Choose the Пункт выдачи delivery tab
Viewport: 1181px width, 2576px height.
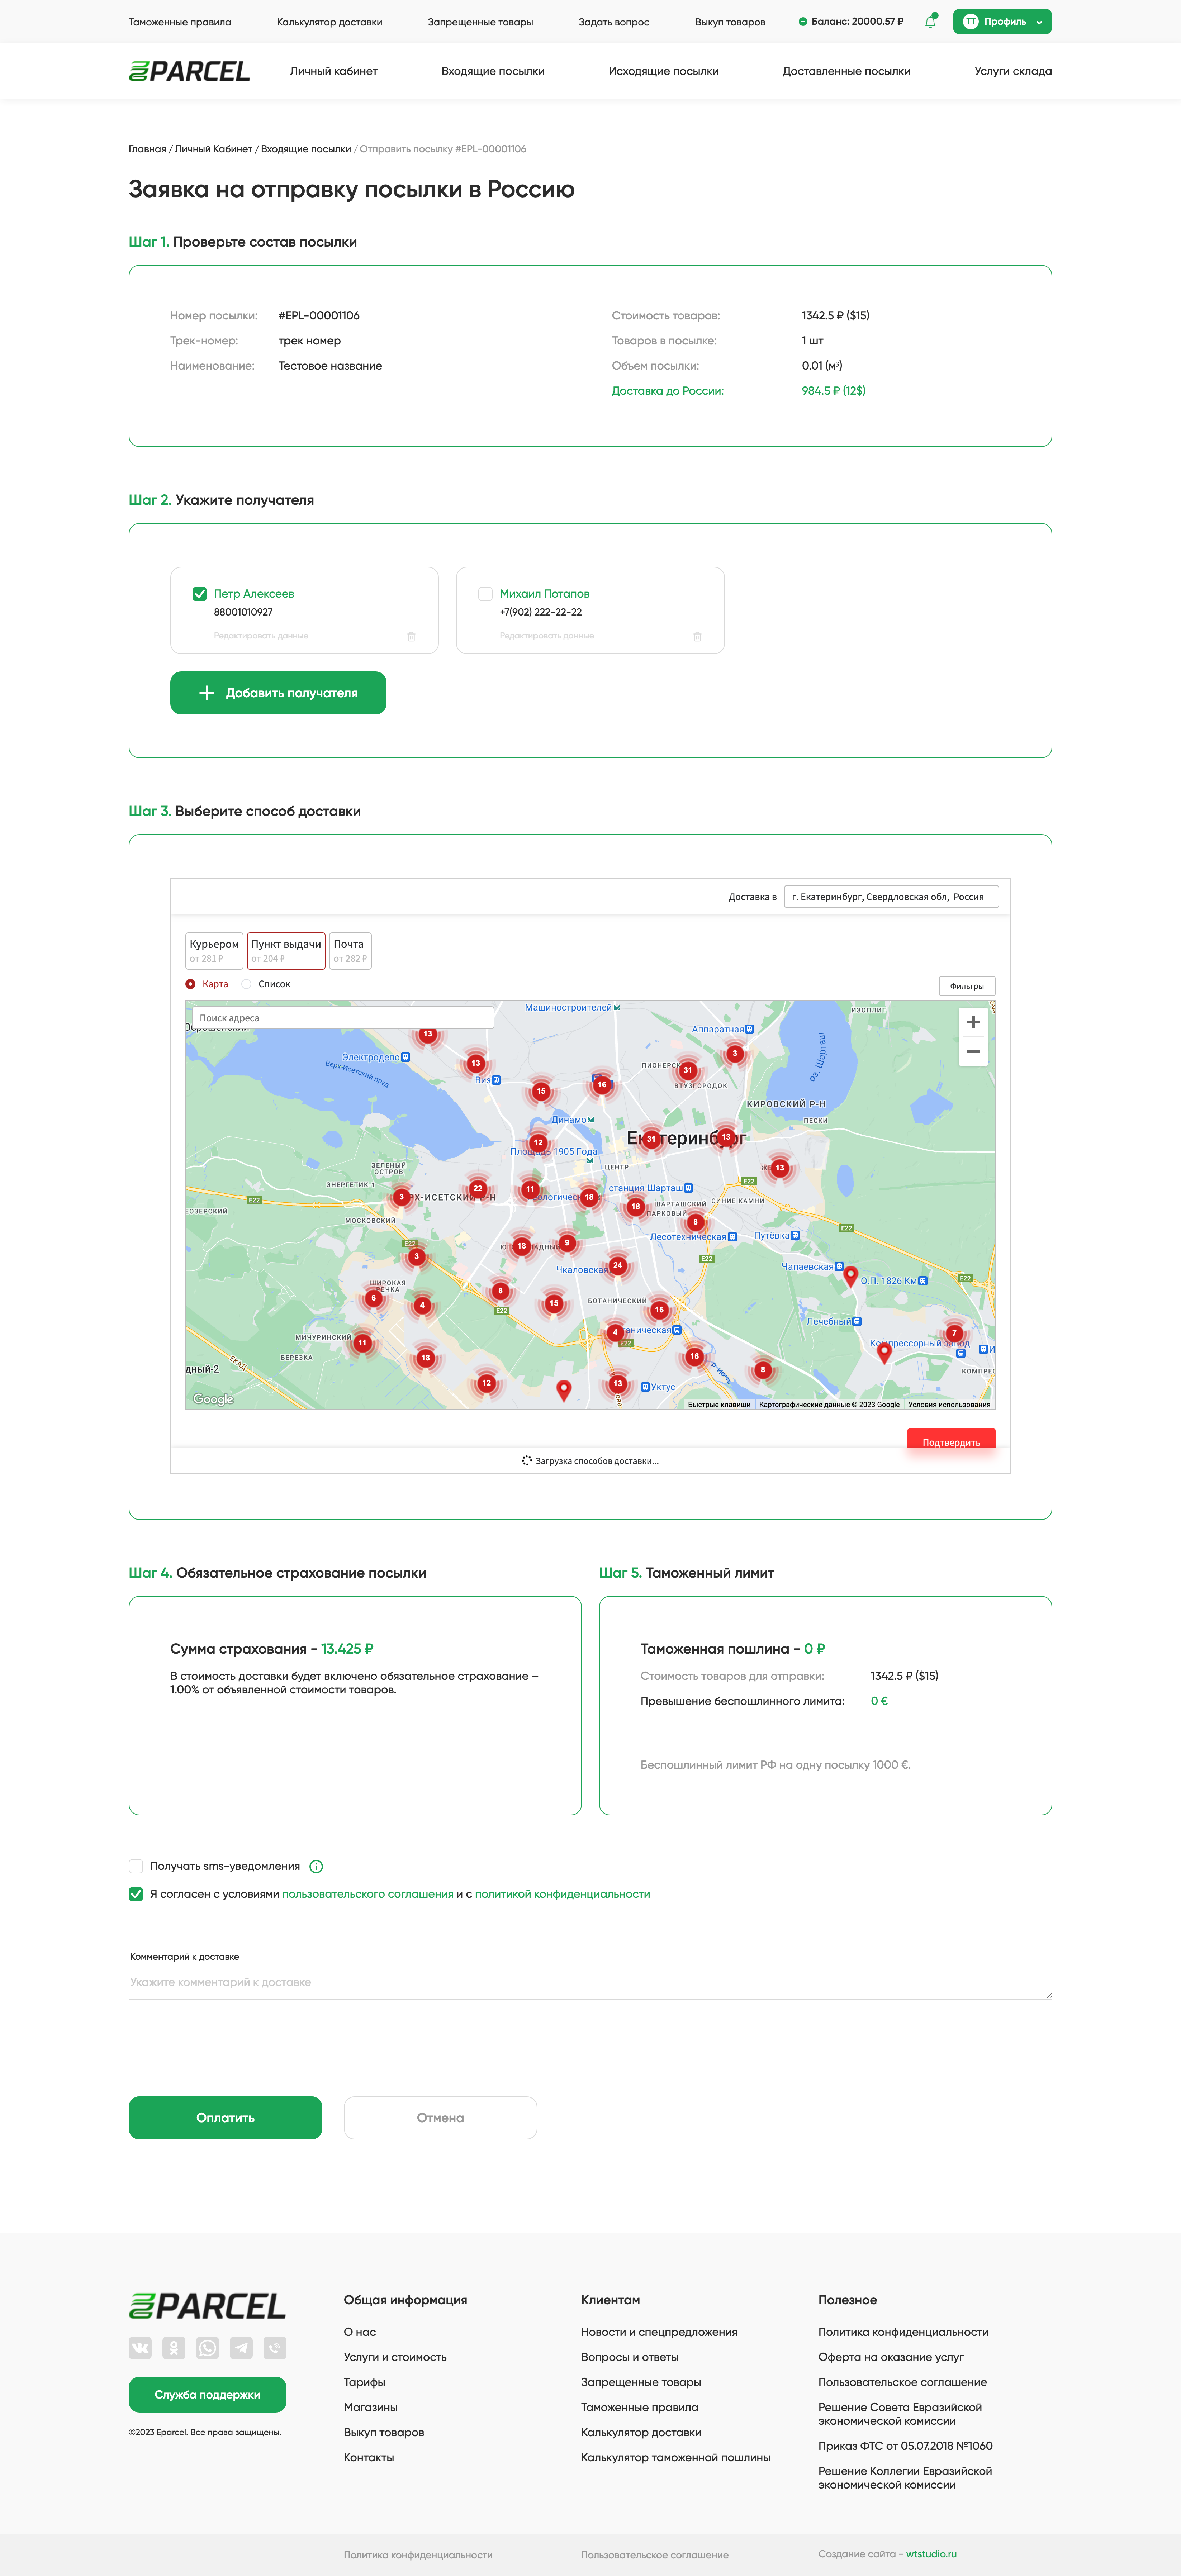286,951
